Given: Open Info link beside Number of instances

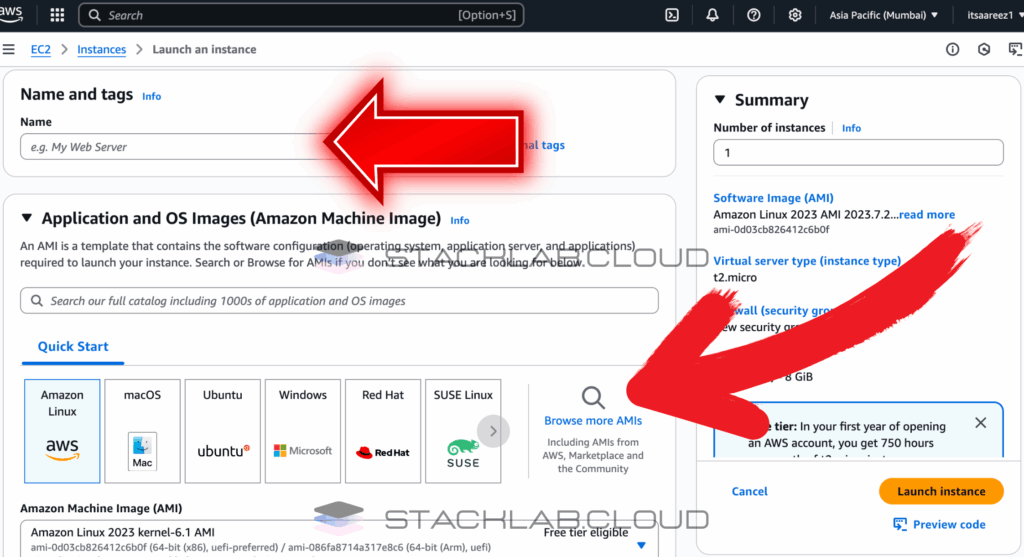Looking at the screenshot, I should tap(851, 128).
